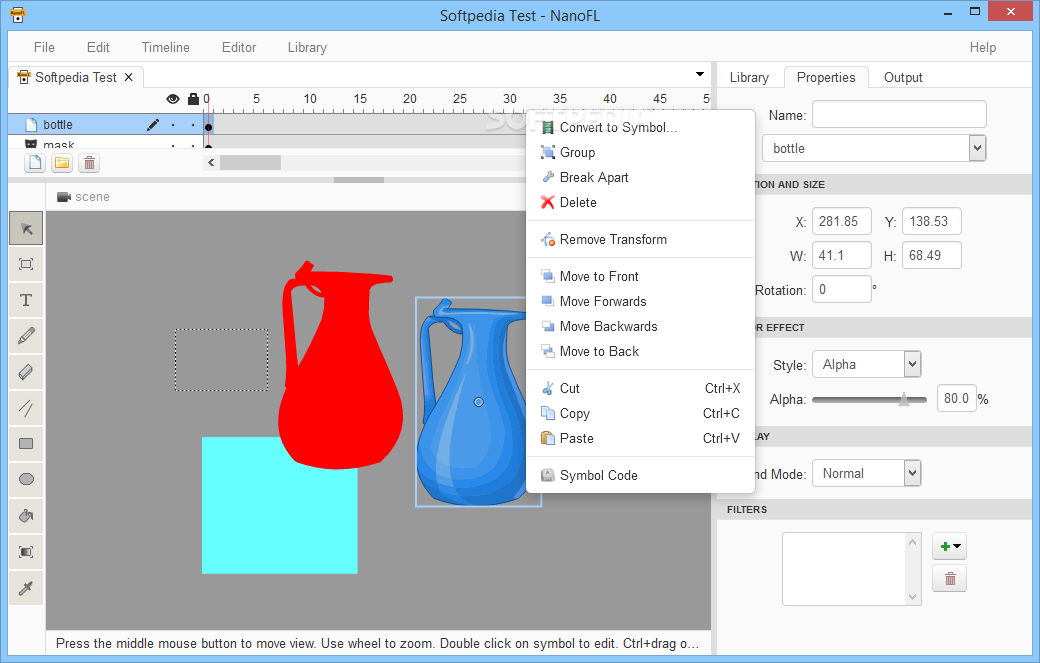
Task: Choose Group in the context menu
Action: 641,152
